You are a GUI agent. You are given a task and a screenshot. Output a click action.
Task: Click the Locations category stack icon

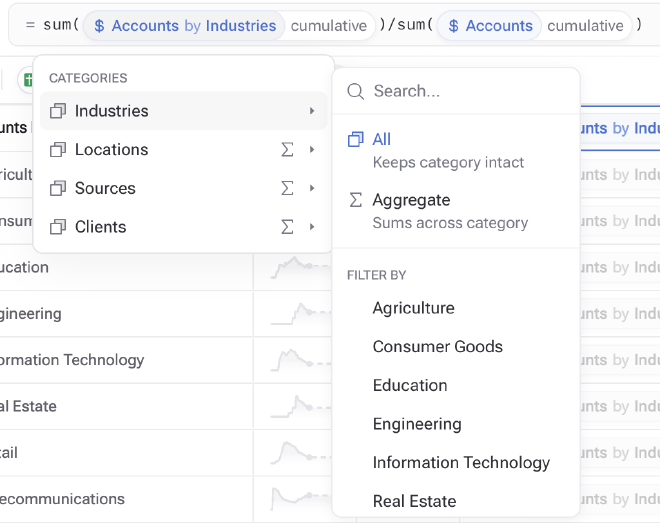pos(58,150)
